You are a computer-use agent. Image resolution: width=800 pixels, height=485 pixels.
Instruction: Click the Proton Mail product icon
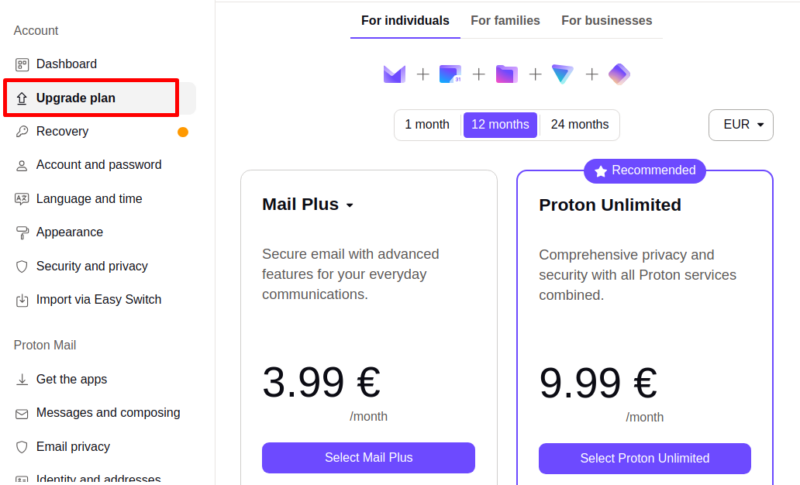394,74
